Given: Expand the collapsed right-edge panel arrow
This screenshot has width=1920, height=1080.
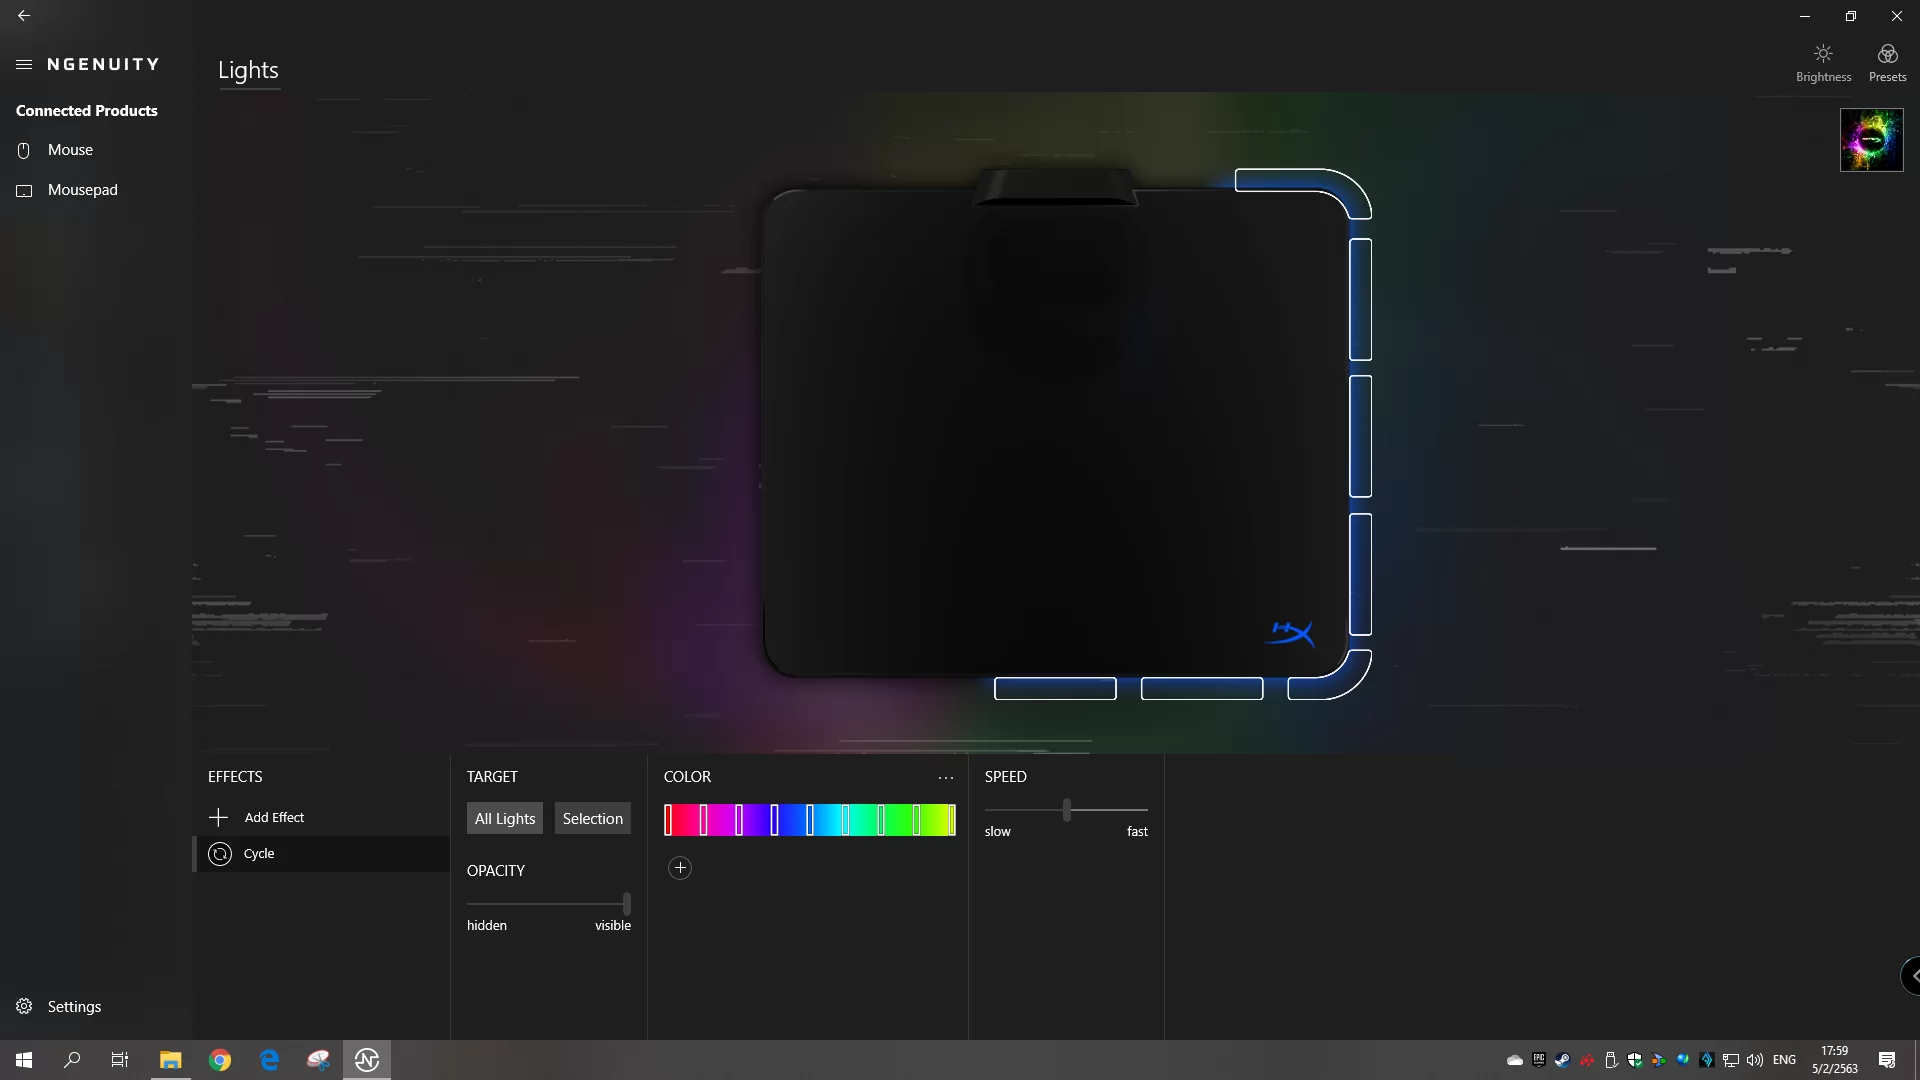Looking at the screenshot, I should tap(1912, 975).
